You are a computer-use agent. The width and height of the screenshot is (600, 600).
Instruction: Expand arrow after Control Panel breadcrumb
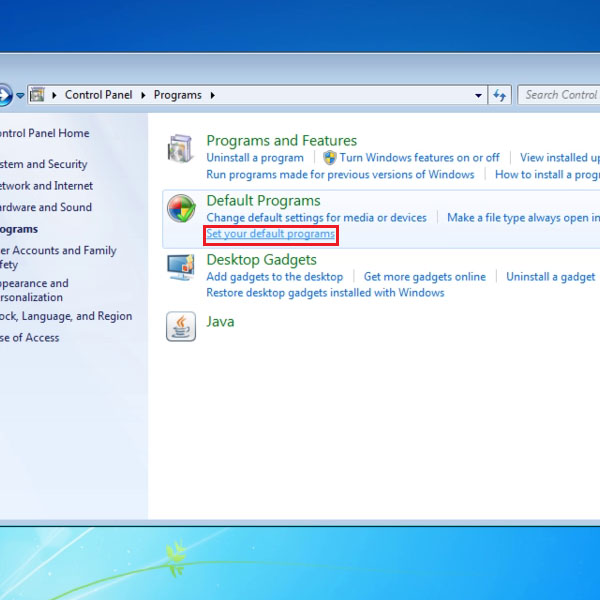[x=143, y=95]
